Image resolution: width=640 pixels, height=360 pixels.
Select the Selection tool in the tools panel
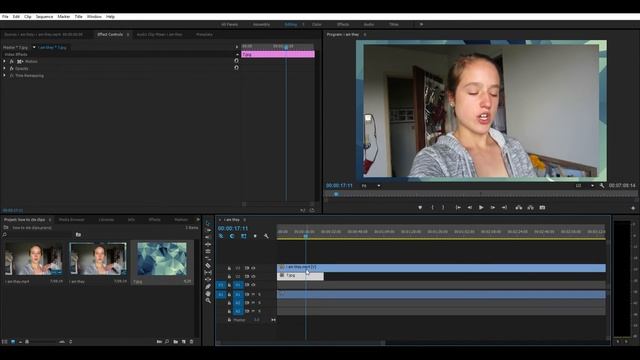[x=208, y=223]
